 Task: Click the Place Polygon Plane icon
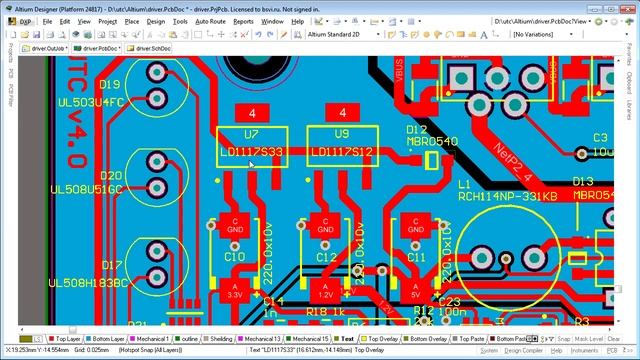[472, 35]
